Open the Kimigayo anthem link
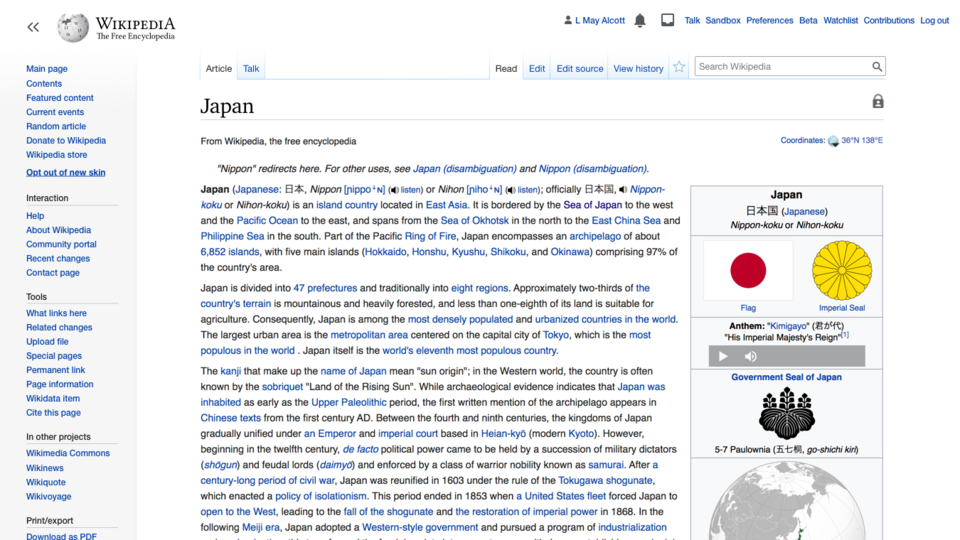 (x=788, y=326)
